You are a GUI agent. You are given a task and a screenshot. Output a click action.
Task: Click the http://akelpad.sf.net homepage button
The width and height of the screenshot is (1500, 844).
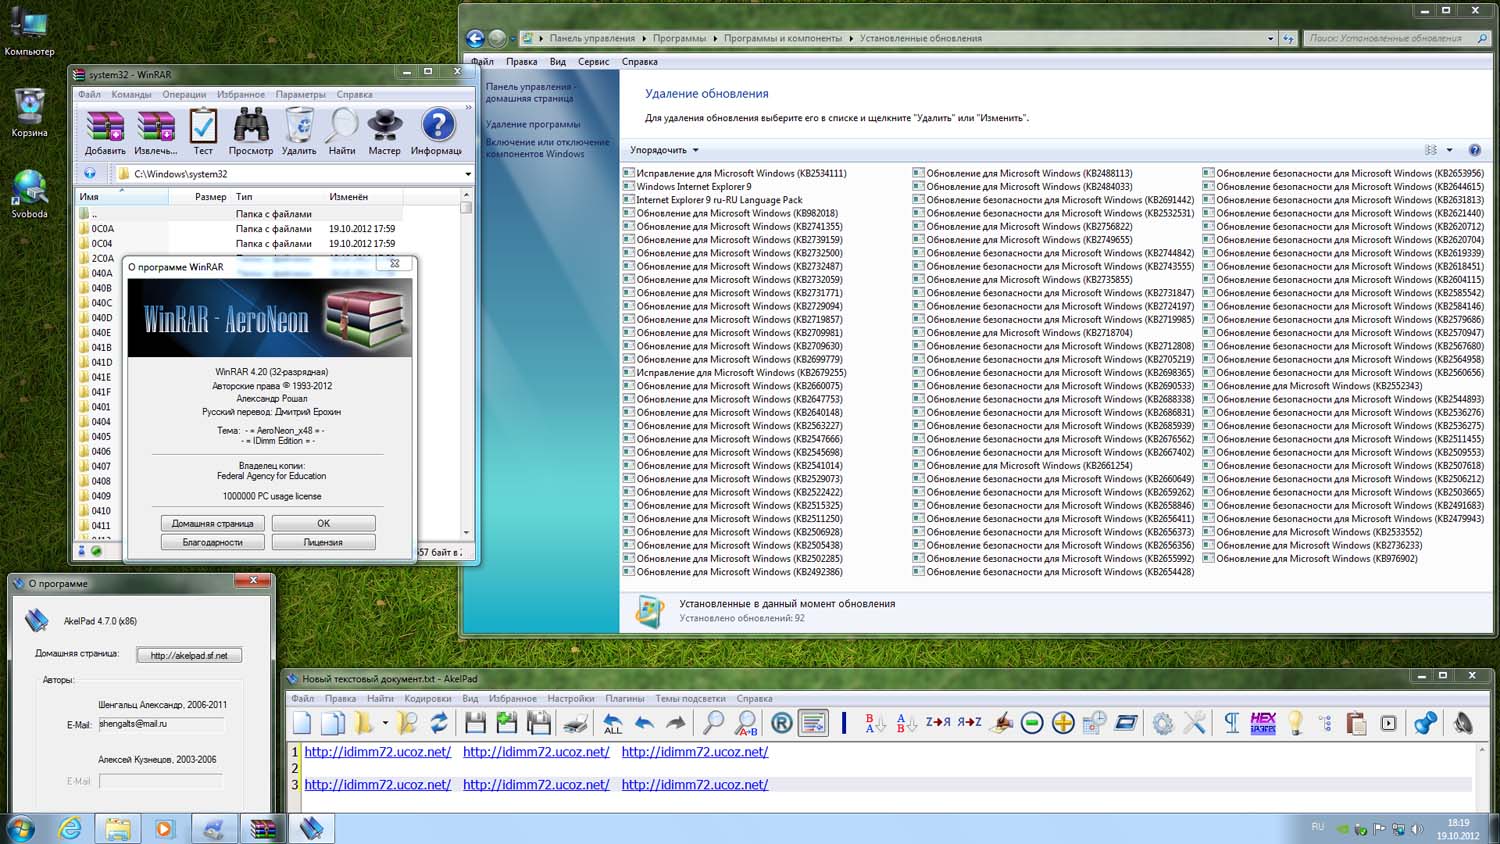(189, 655)
